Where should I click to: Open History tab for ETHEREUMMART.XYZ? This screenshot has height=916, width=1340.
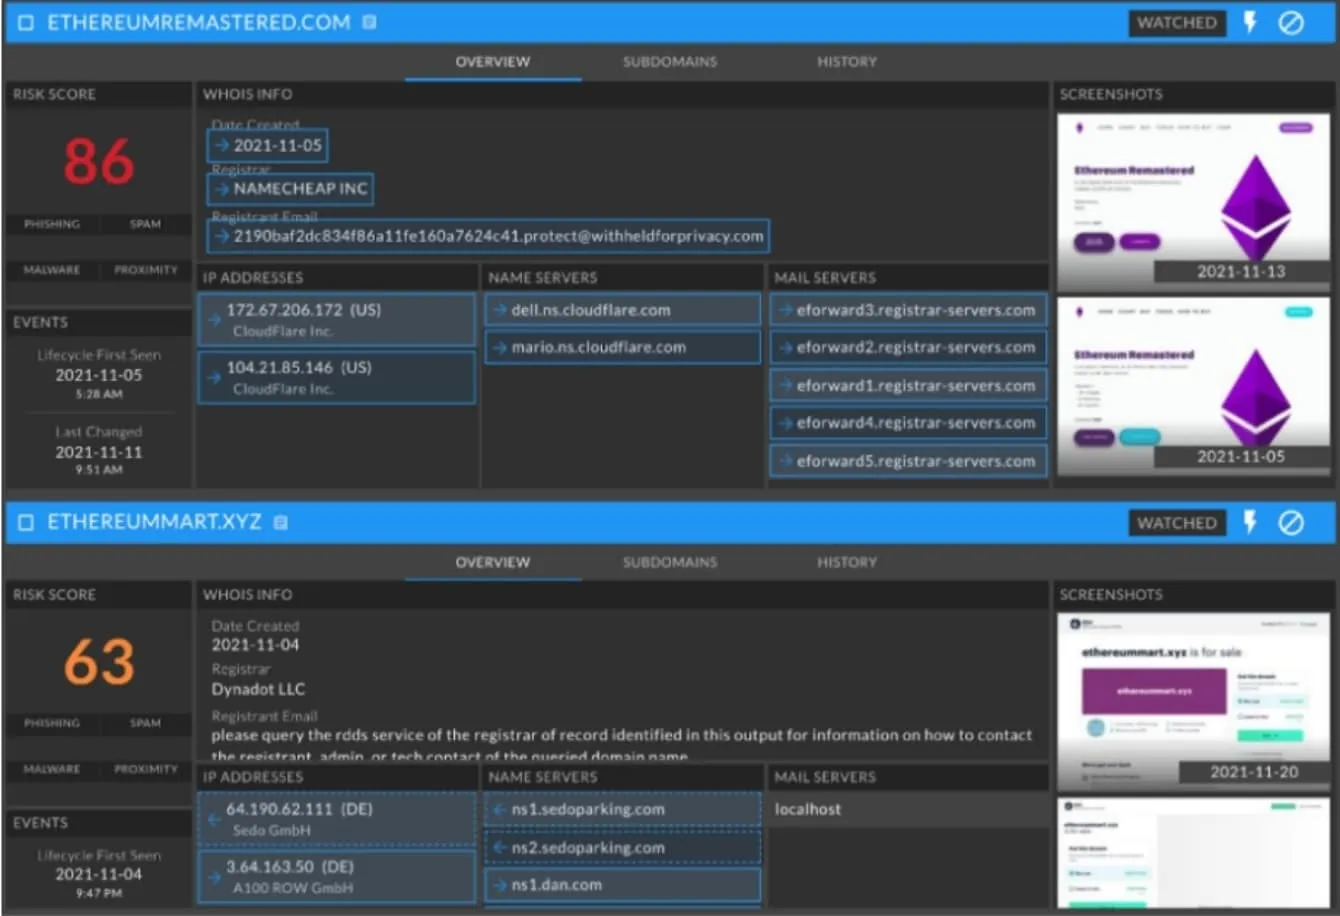pos(846,562)
